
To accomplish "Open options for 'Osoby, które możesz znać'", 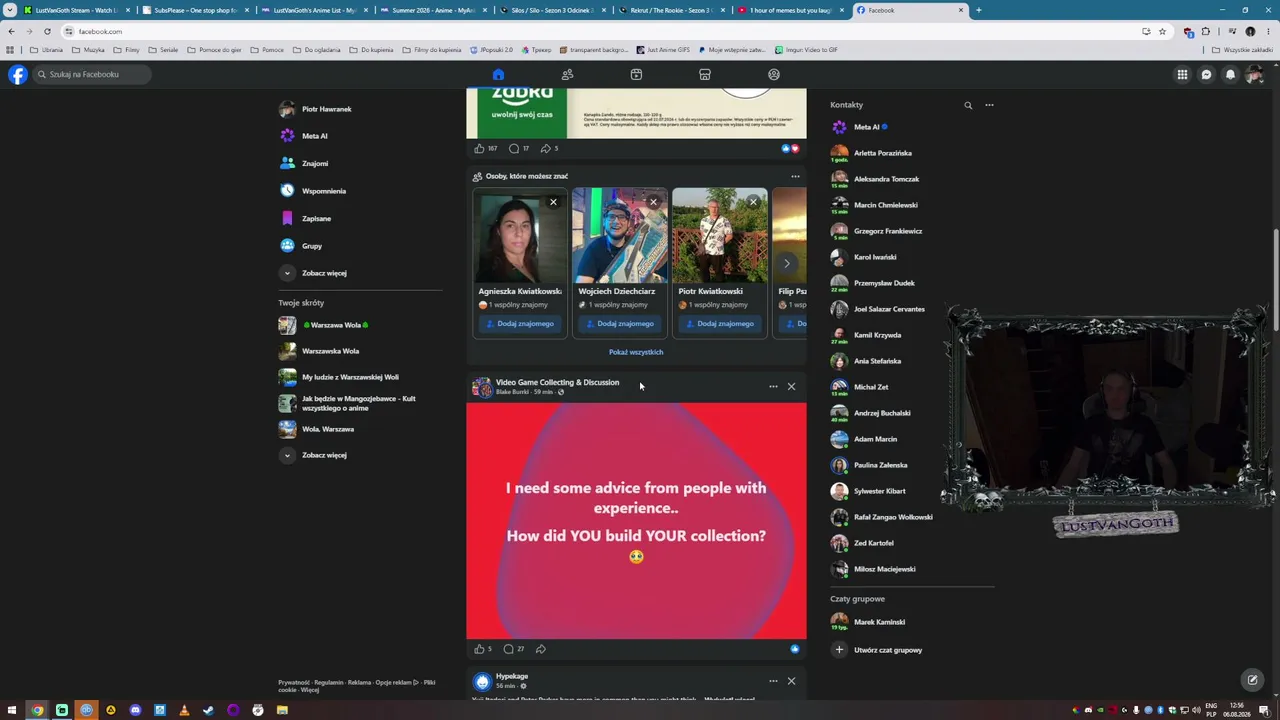I will [x=795, y=177].
